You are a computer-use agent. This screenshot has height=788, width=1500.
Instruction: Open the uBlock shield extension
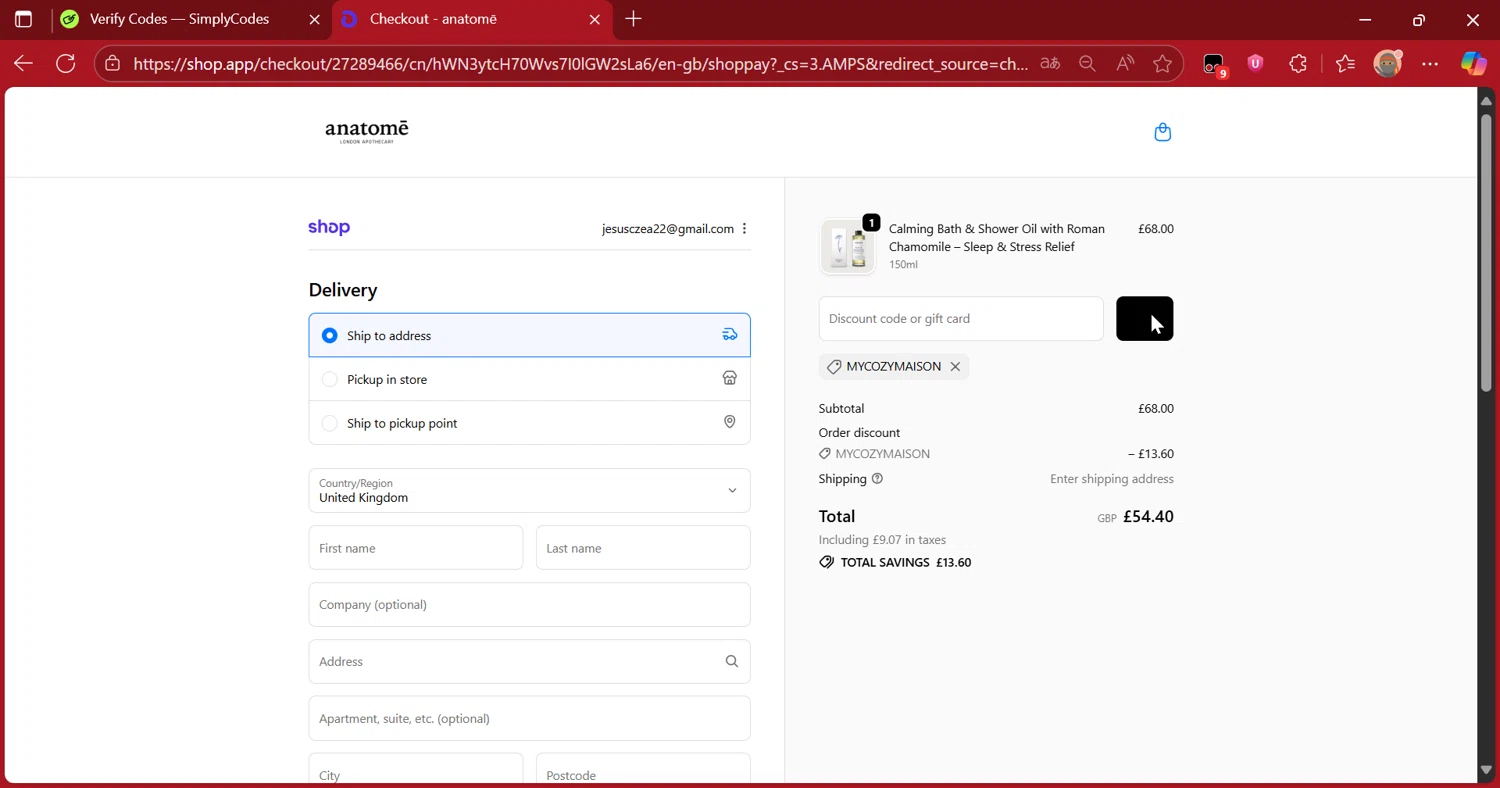[1255, 64]
